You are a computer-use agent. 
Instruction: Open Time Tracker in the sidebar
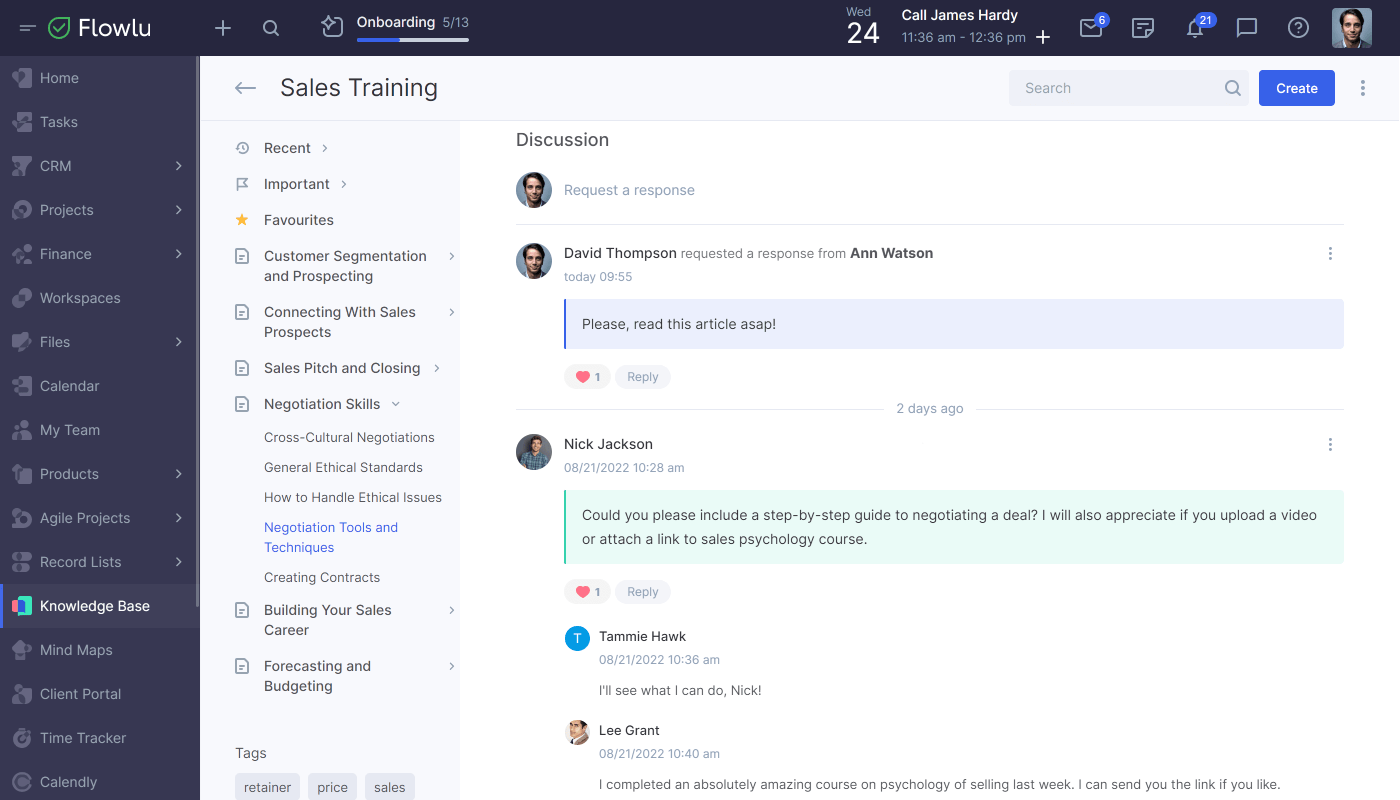tap(100, 738)
